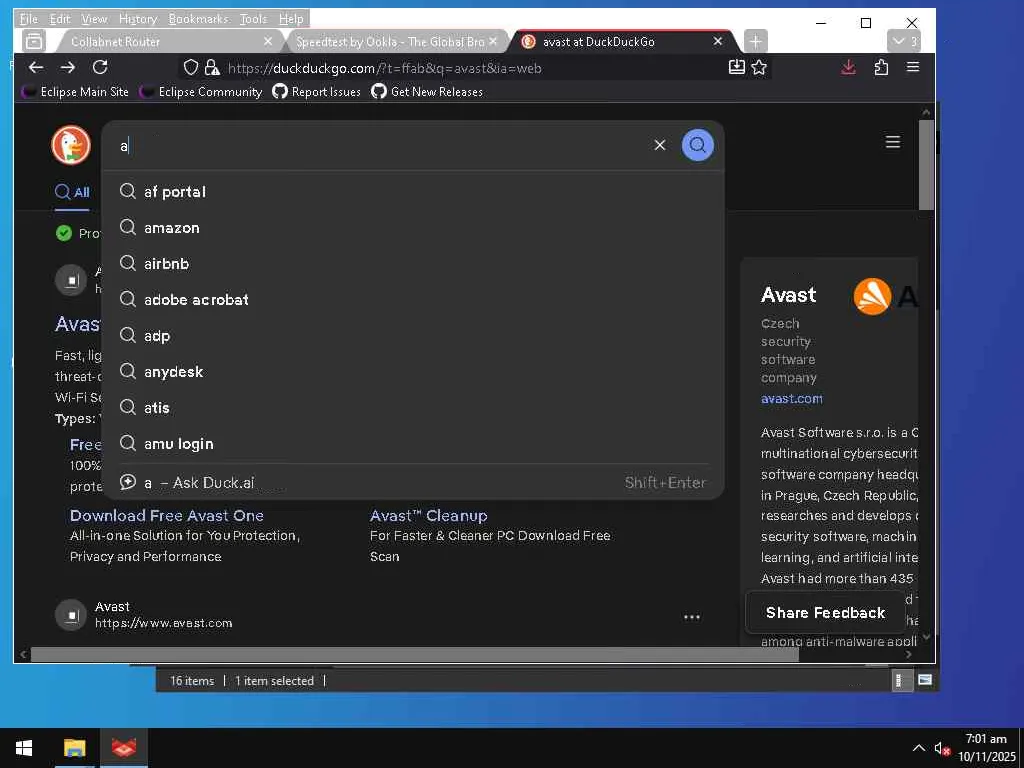This screenshot has height=768, width=1024.
Task: Open the three-dots menu for Avast result
Action: click(x=692, y=616)
